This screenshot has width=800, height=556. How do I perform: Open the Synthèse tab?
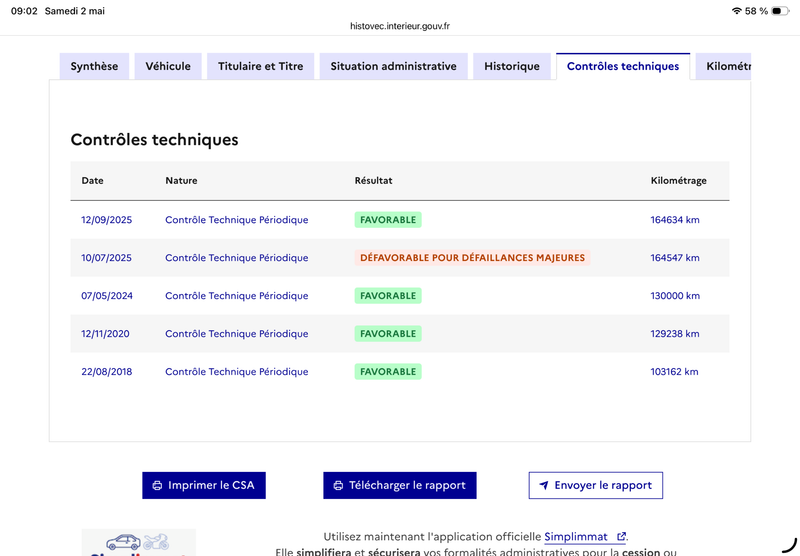(94, 66)
